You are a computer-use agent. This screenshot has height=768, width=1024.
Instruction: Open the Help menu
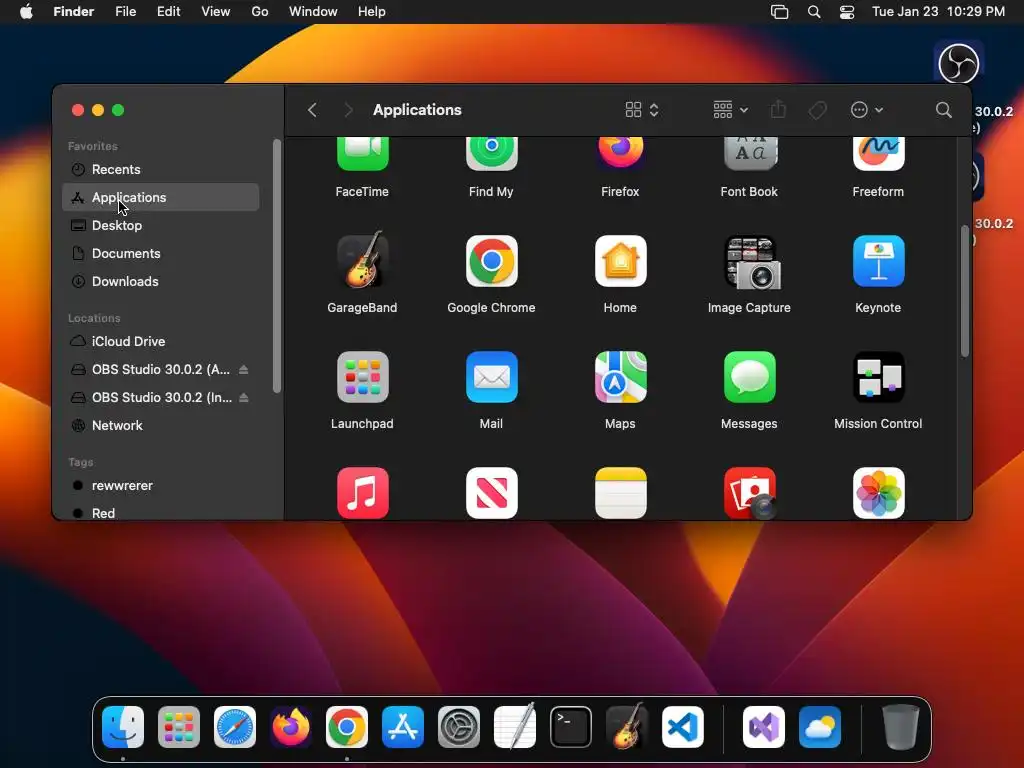coord(372,12)
